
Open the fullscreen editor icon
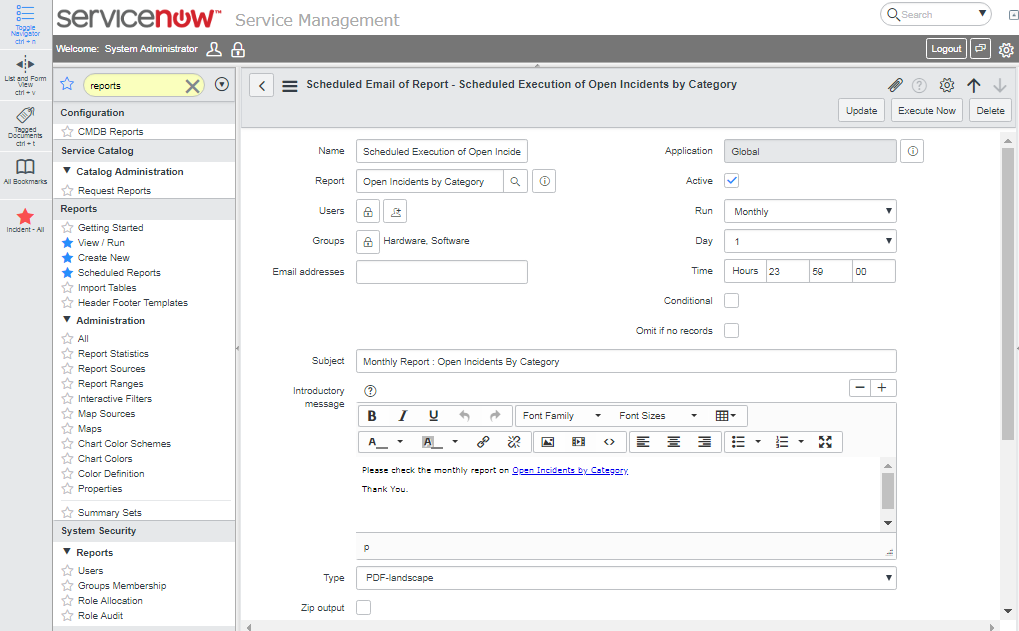(825, 442)
